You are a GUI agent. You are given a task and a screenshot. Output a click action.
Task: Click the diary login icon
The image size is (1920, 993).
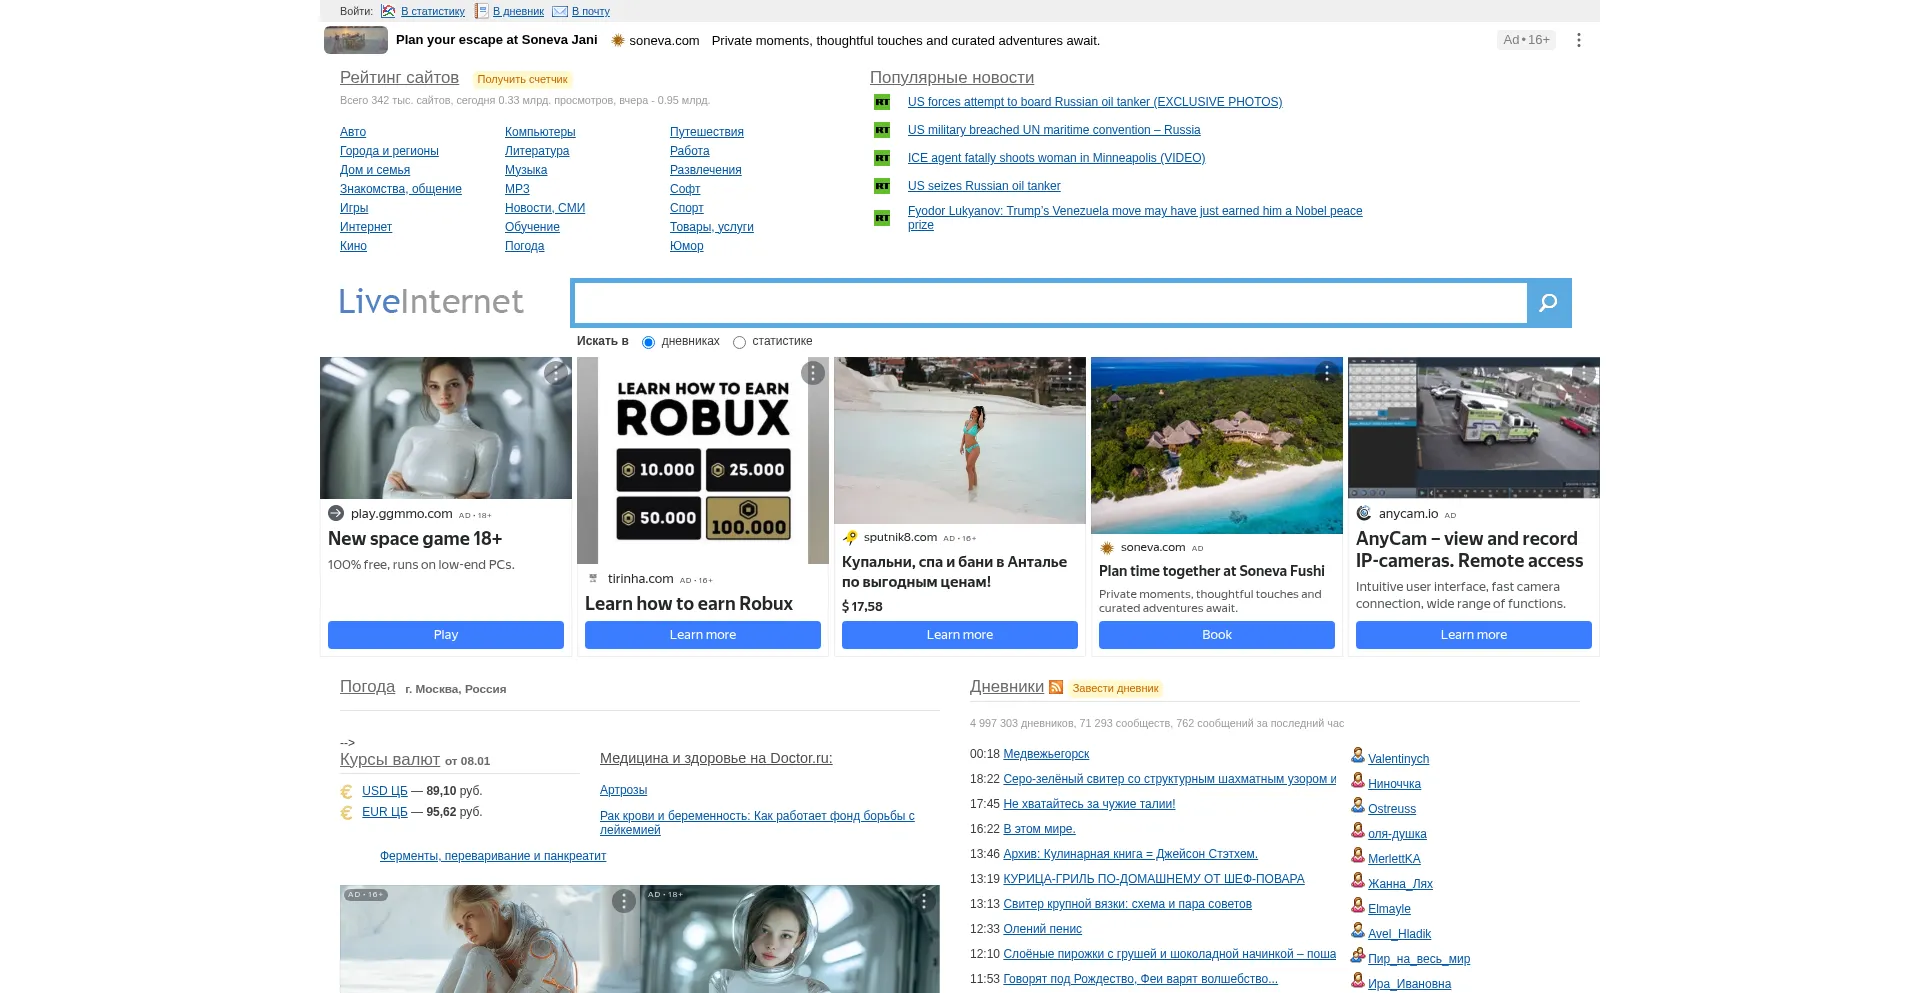tap(481, 11)
